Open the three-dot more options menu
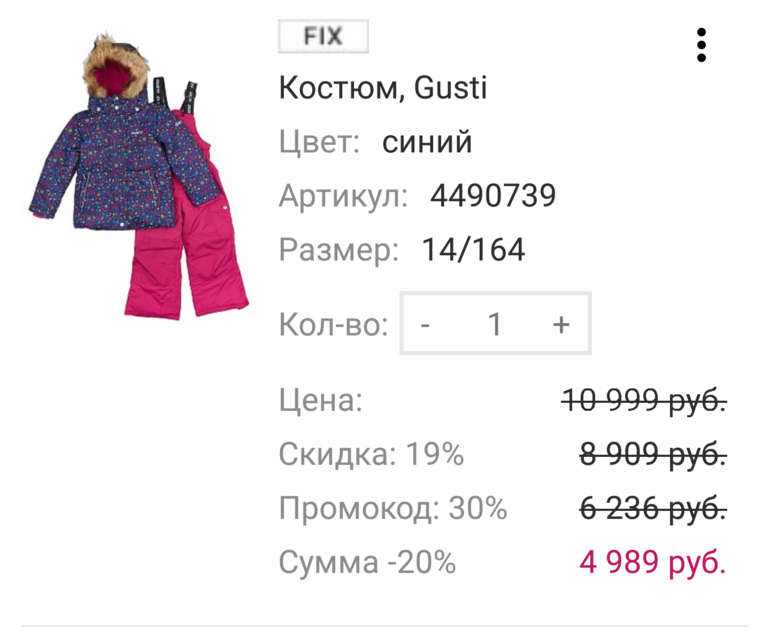The width and height of the screenshot is (770, 635). tap(702, 45)
